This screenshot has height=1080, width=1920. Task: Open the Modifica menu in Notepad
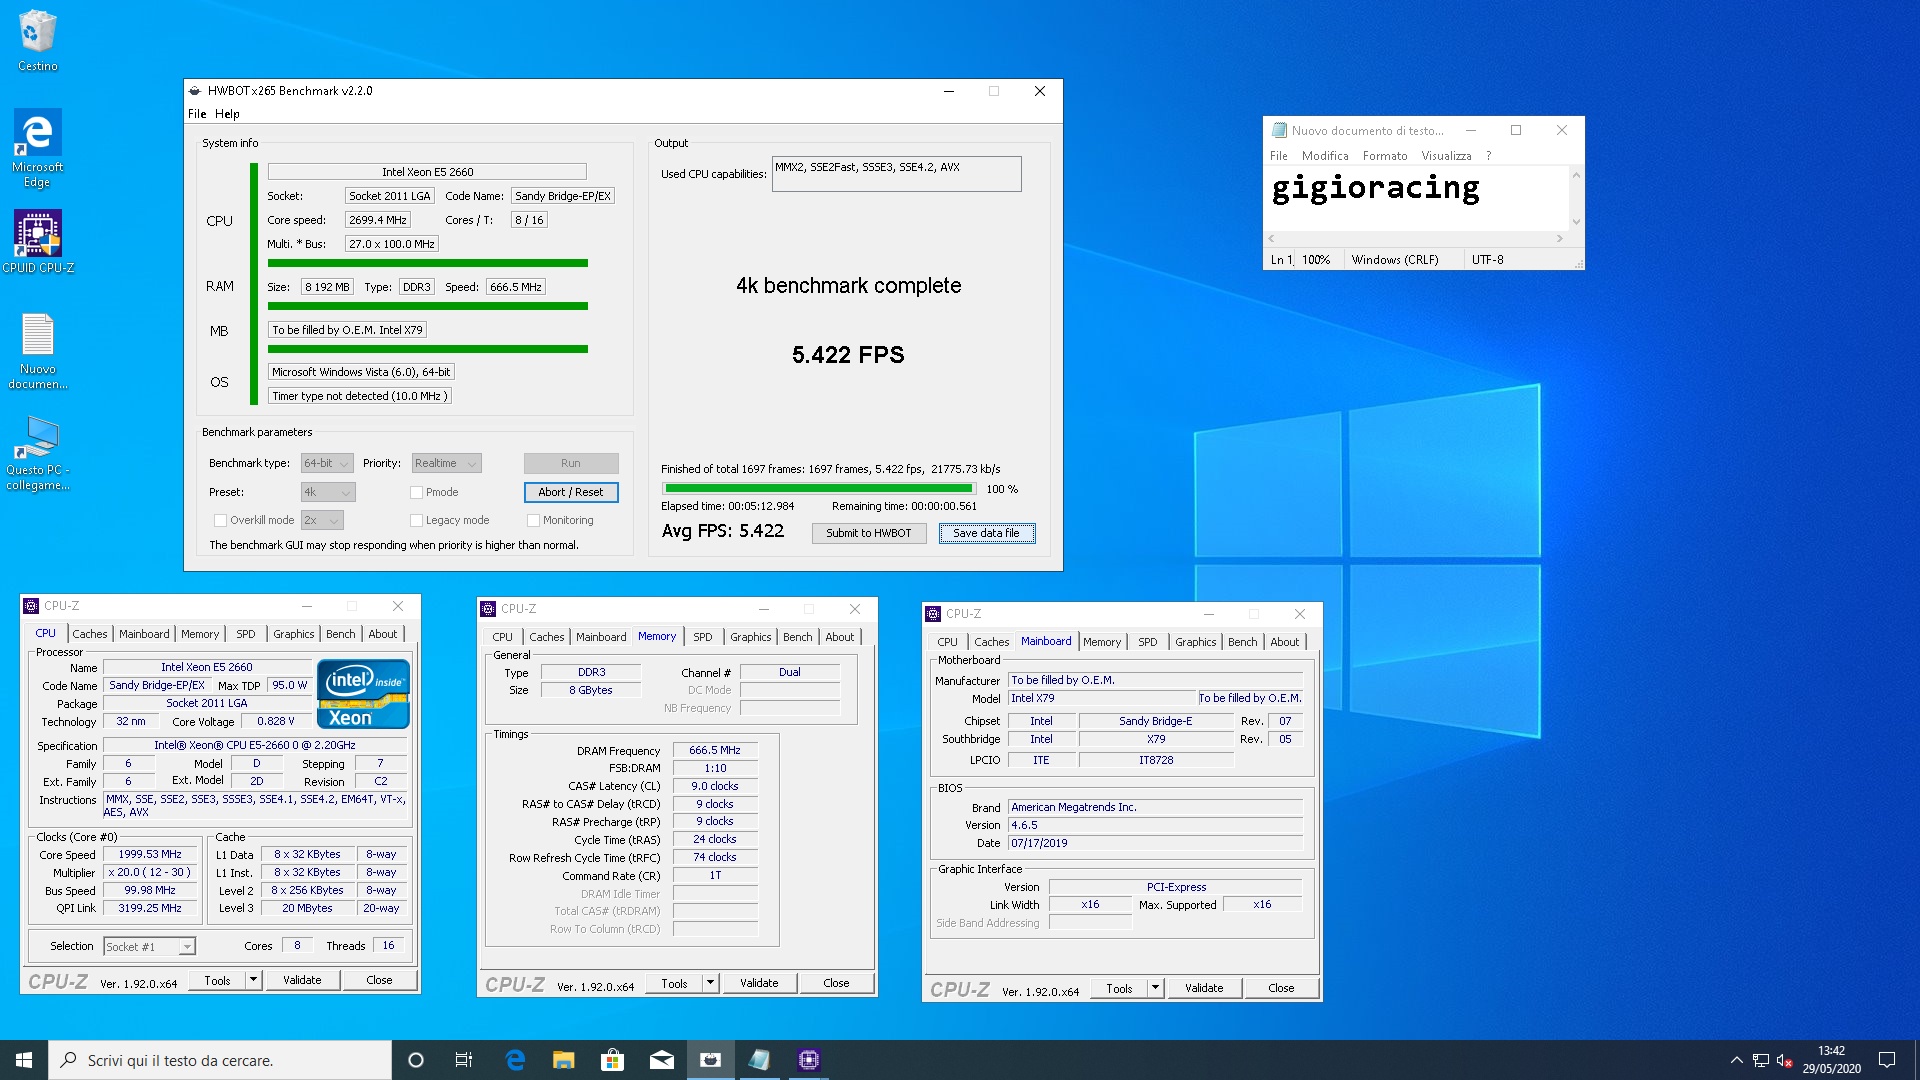[x=1325, y=156]
